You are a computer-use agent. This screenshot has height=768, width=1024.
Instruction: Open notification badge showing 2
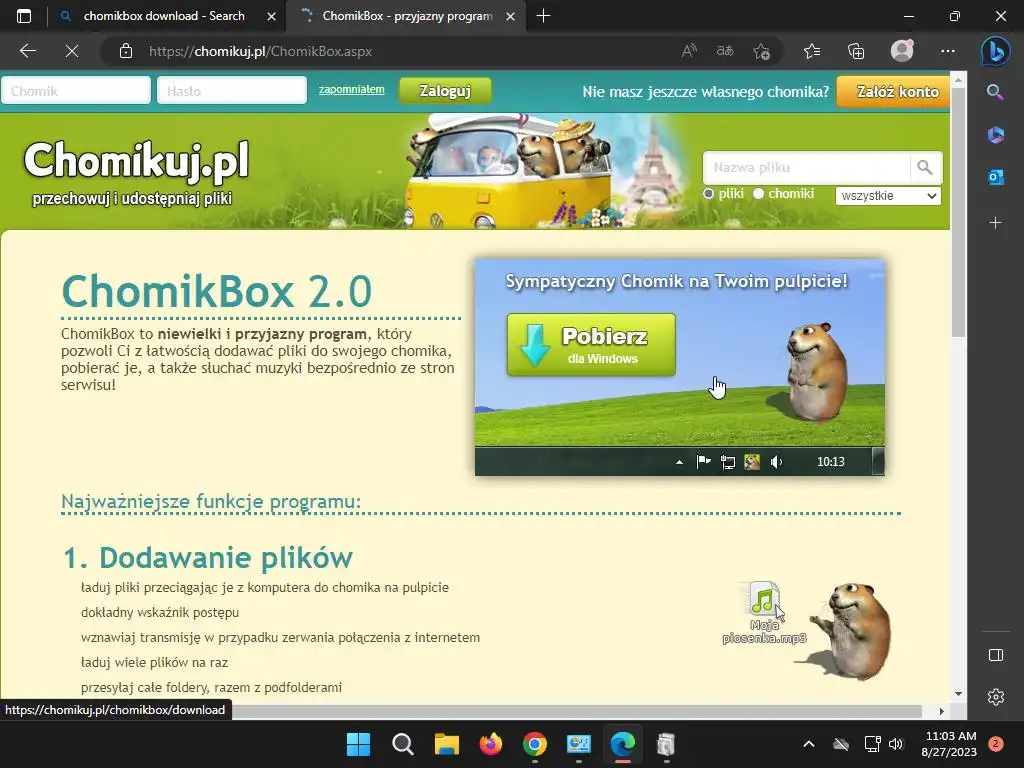[996, 744]
